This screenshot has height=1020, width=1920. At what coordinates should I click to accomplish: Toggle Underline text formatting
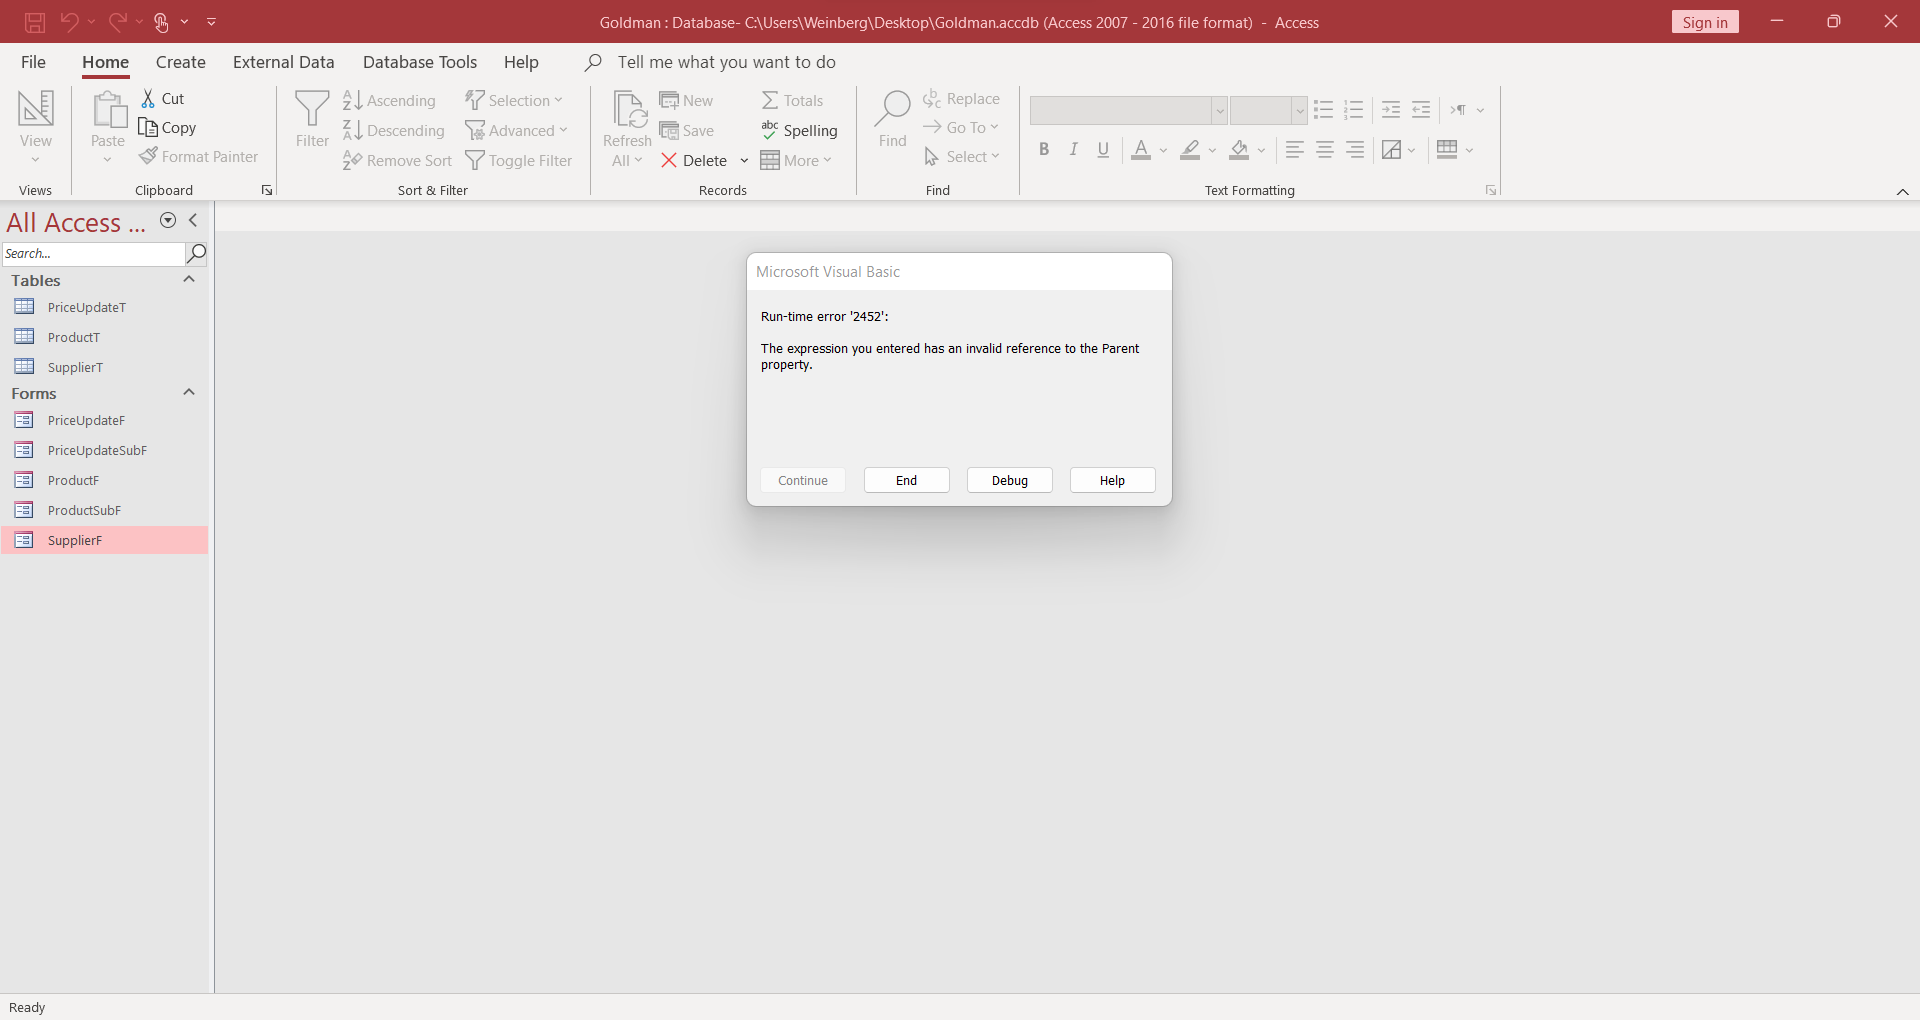click(x=1102, y=149)
